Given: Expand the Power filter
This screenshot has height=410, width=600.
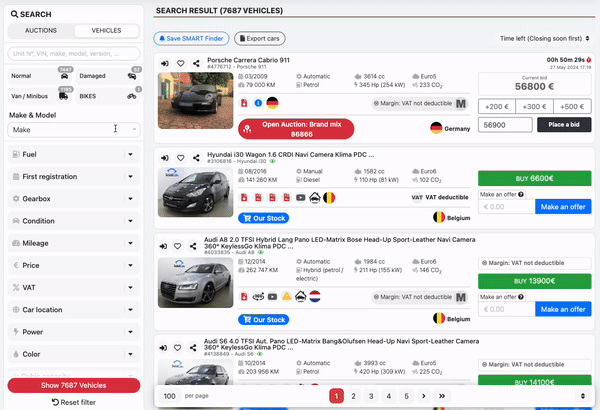Looking at the screenshot, I should pos(74,332).
